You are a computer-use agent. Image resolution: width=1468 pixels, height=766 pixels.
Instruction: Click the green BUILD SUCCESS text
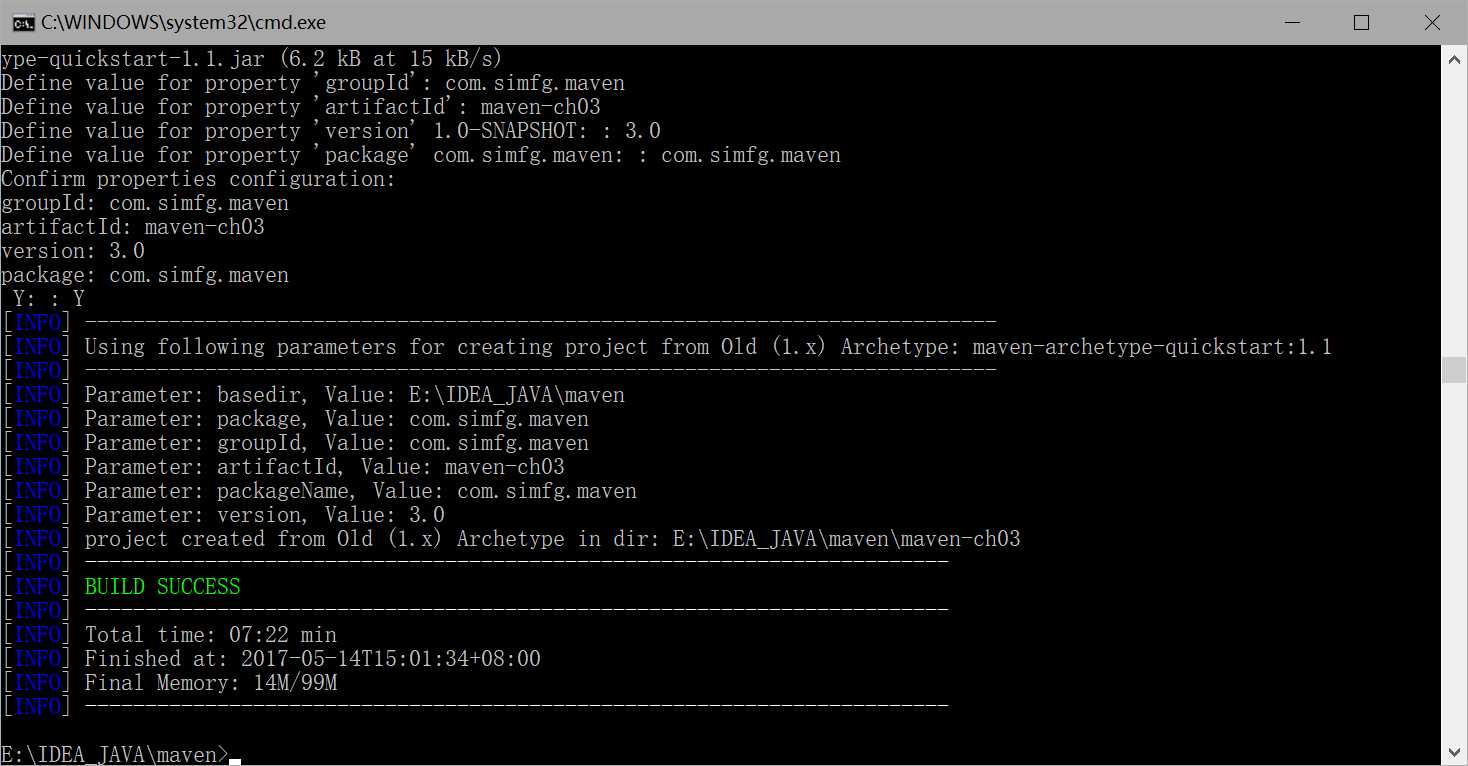[163, 587]
